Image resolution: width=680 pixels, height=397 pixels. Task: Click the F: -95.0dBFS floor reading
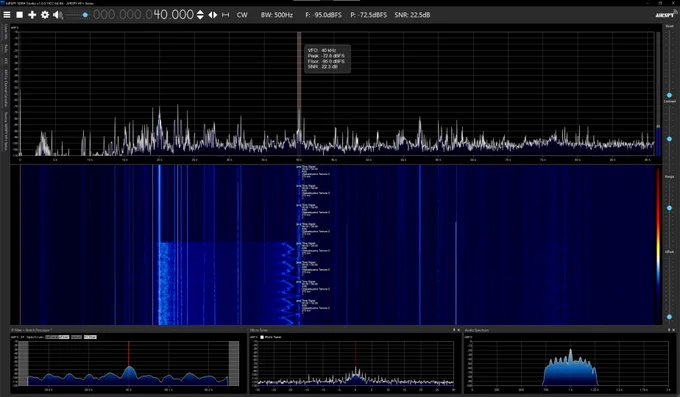click(x=324, y=15)
